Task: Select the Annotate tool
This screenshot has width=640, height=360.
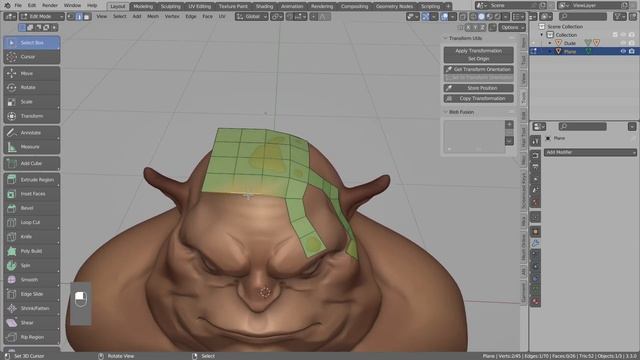Action: pos(31,133)
